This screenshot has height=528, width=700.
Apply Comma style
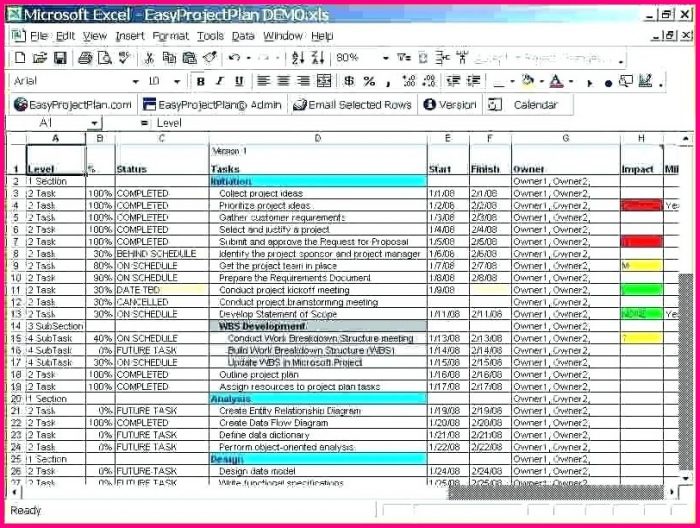coord(388,82)
